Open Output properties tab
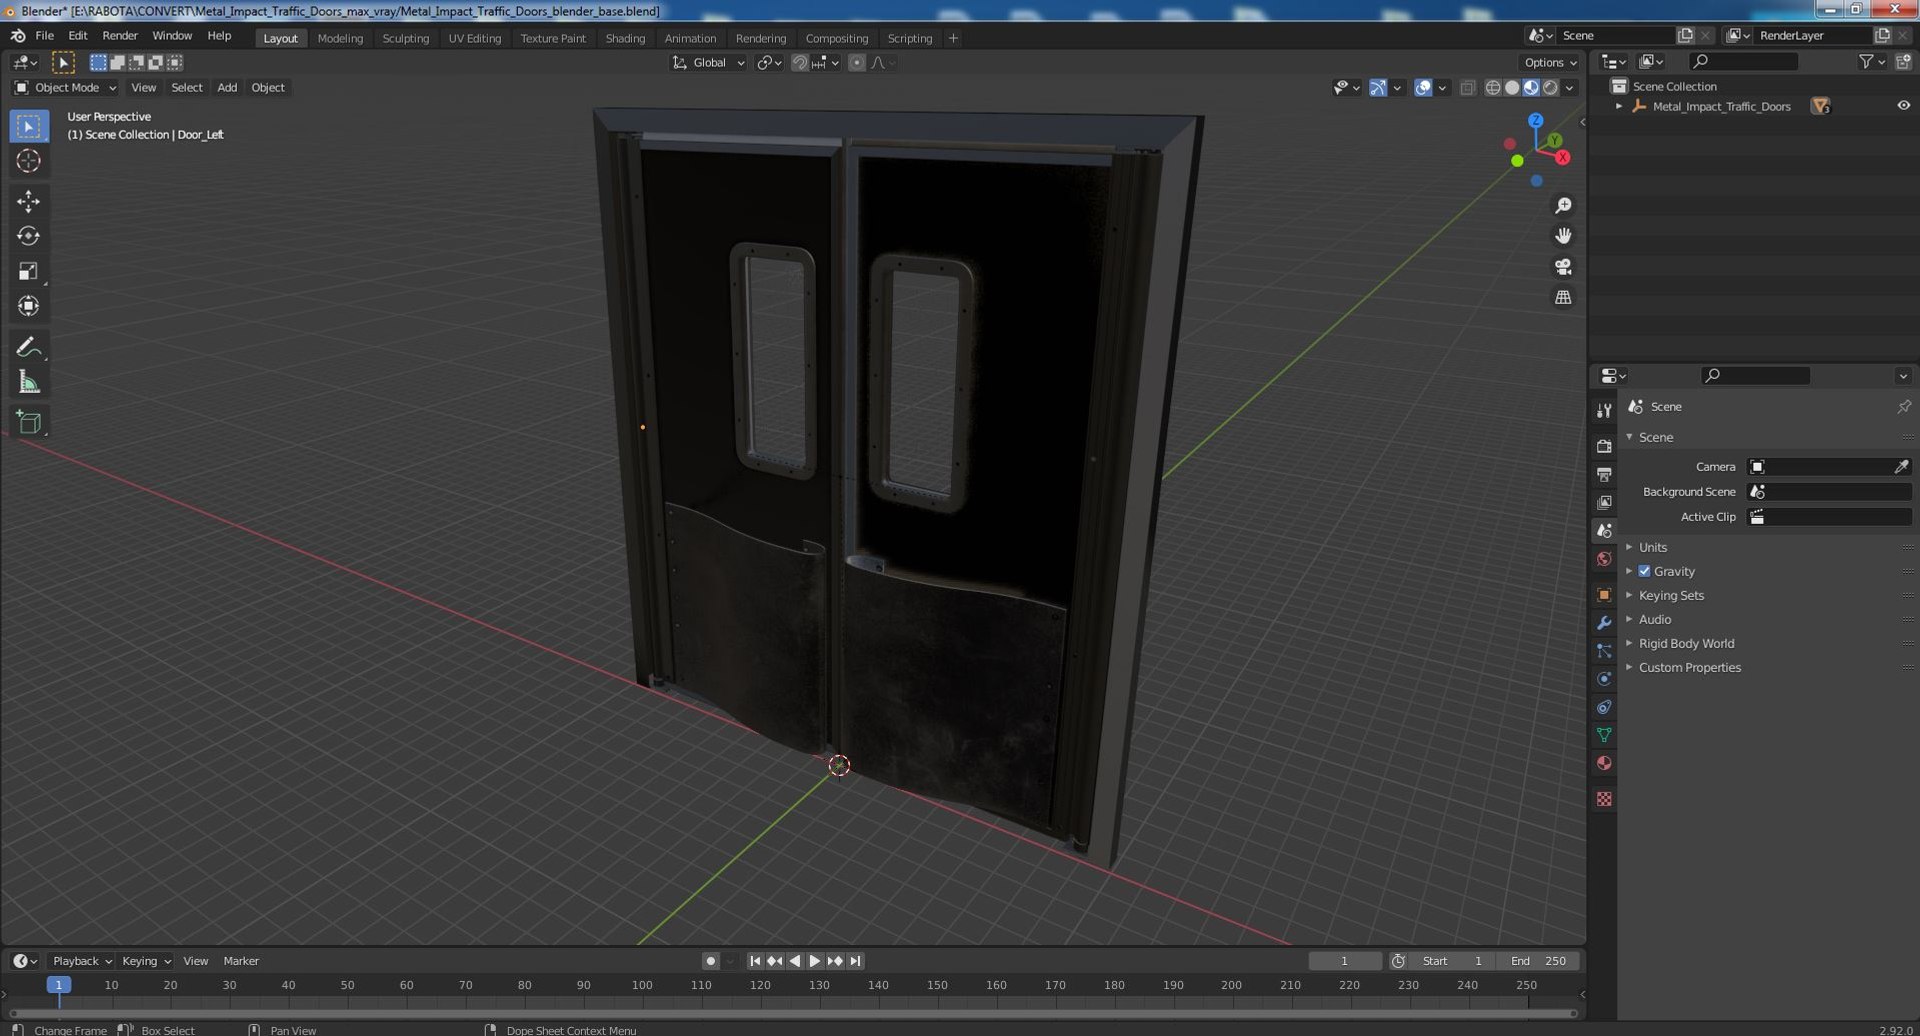 point(1604,474)
